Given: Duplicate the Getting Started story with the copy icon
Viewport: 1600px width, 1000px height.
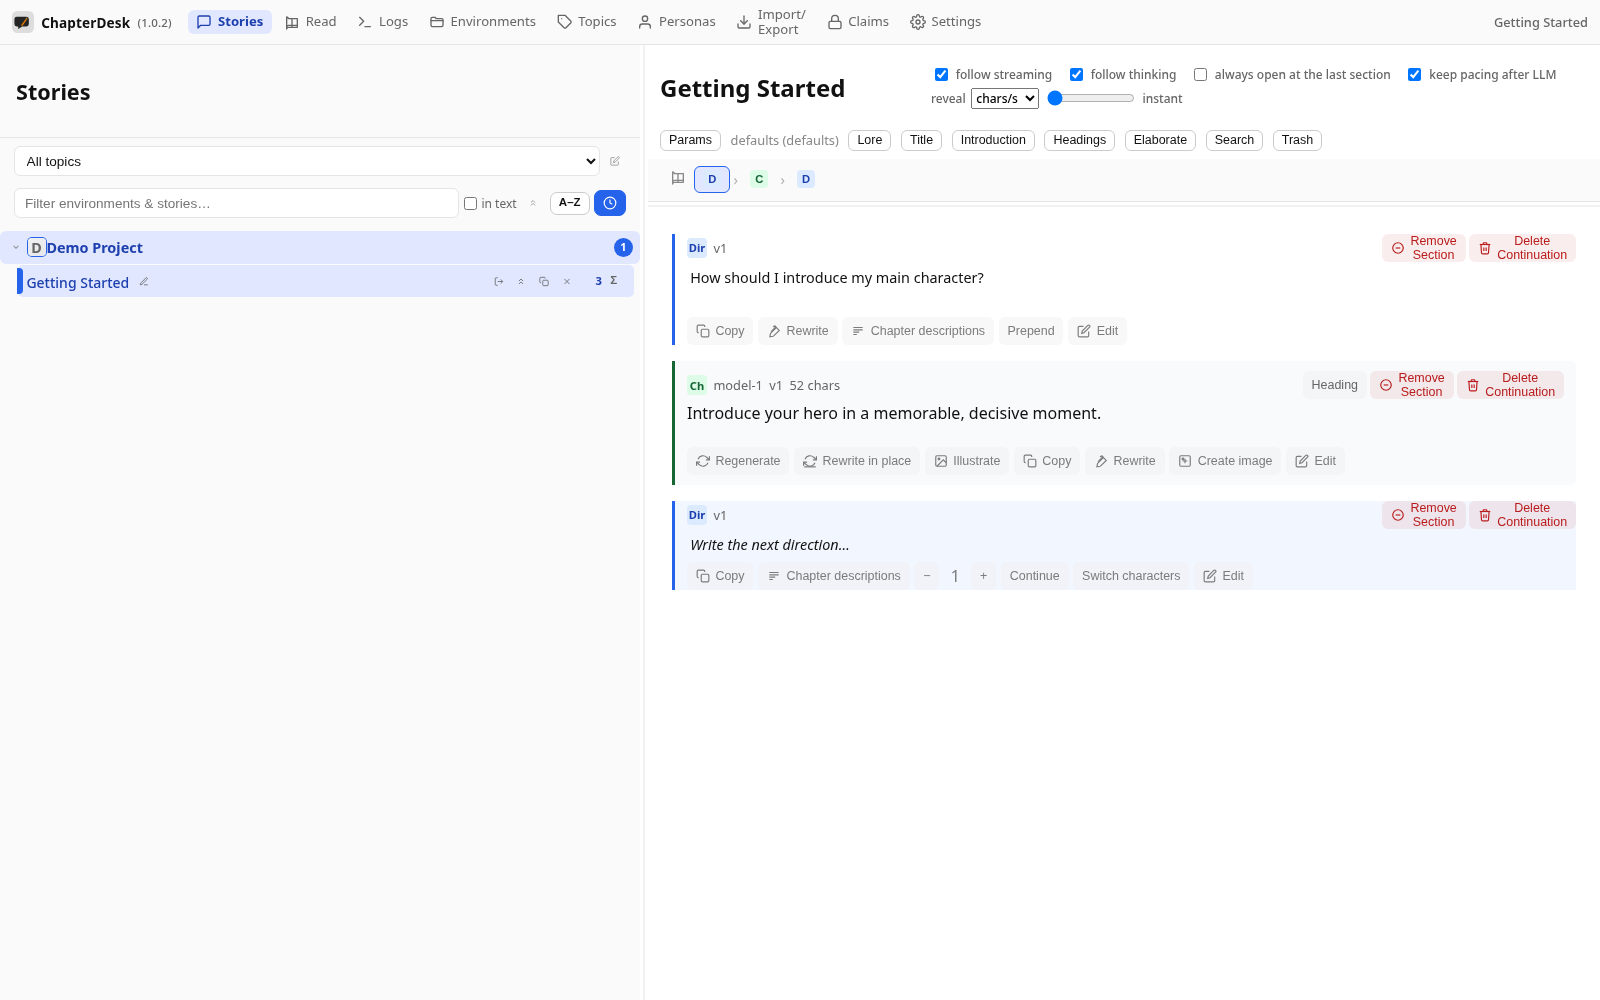Looking at the screenshot, I should [544, 282].
